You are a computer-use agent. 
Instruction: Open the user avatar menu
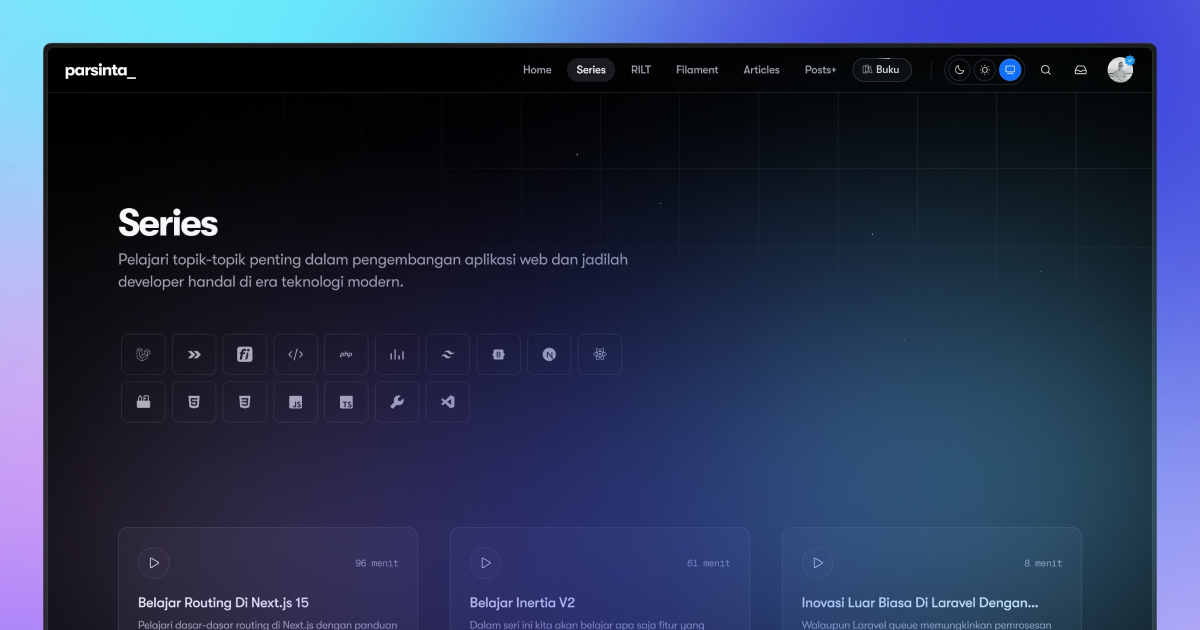1120,70
